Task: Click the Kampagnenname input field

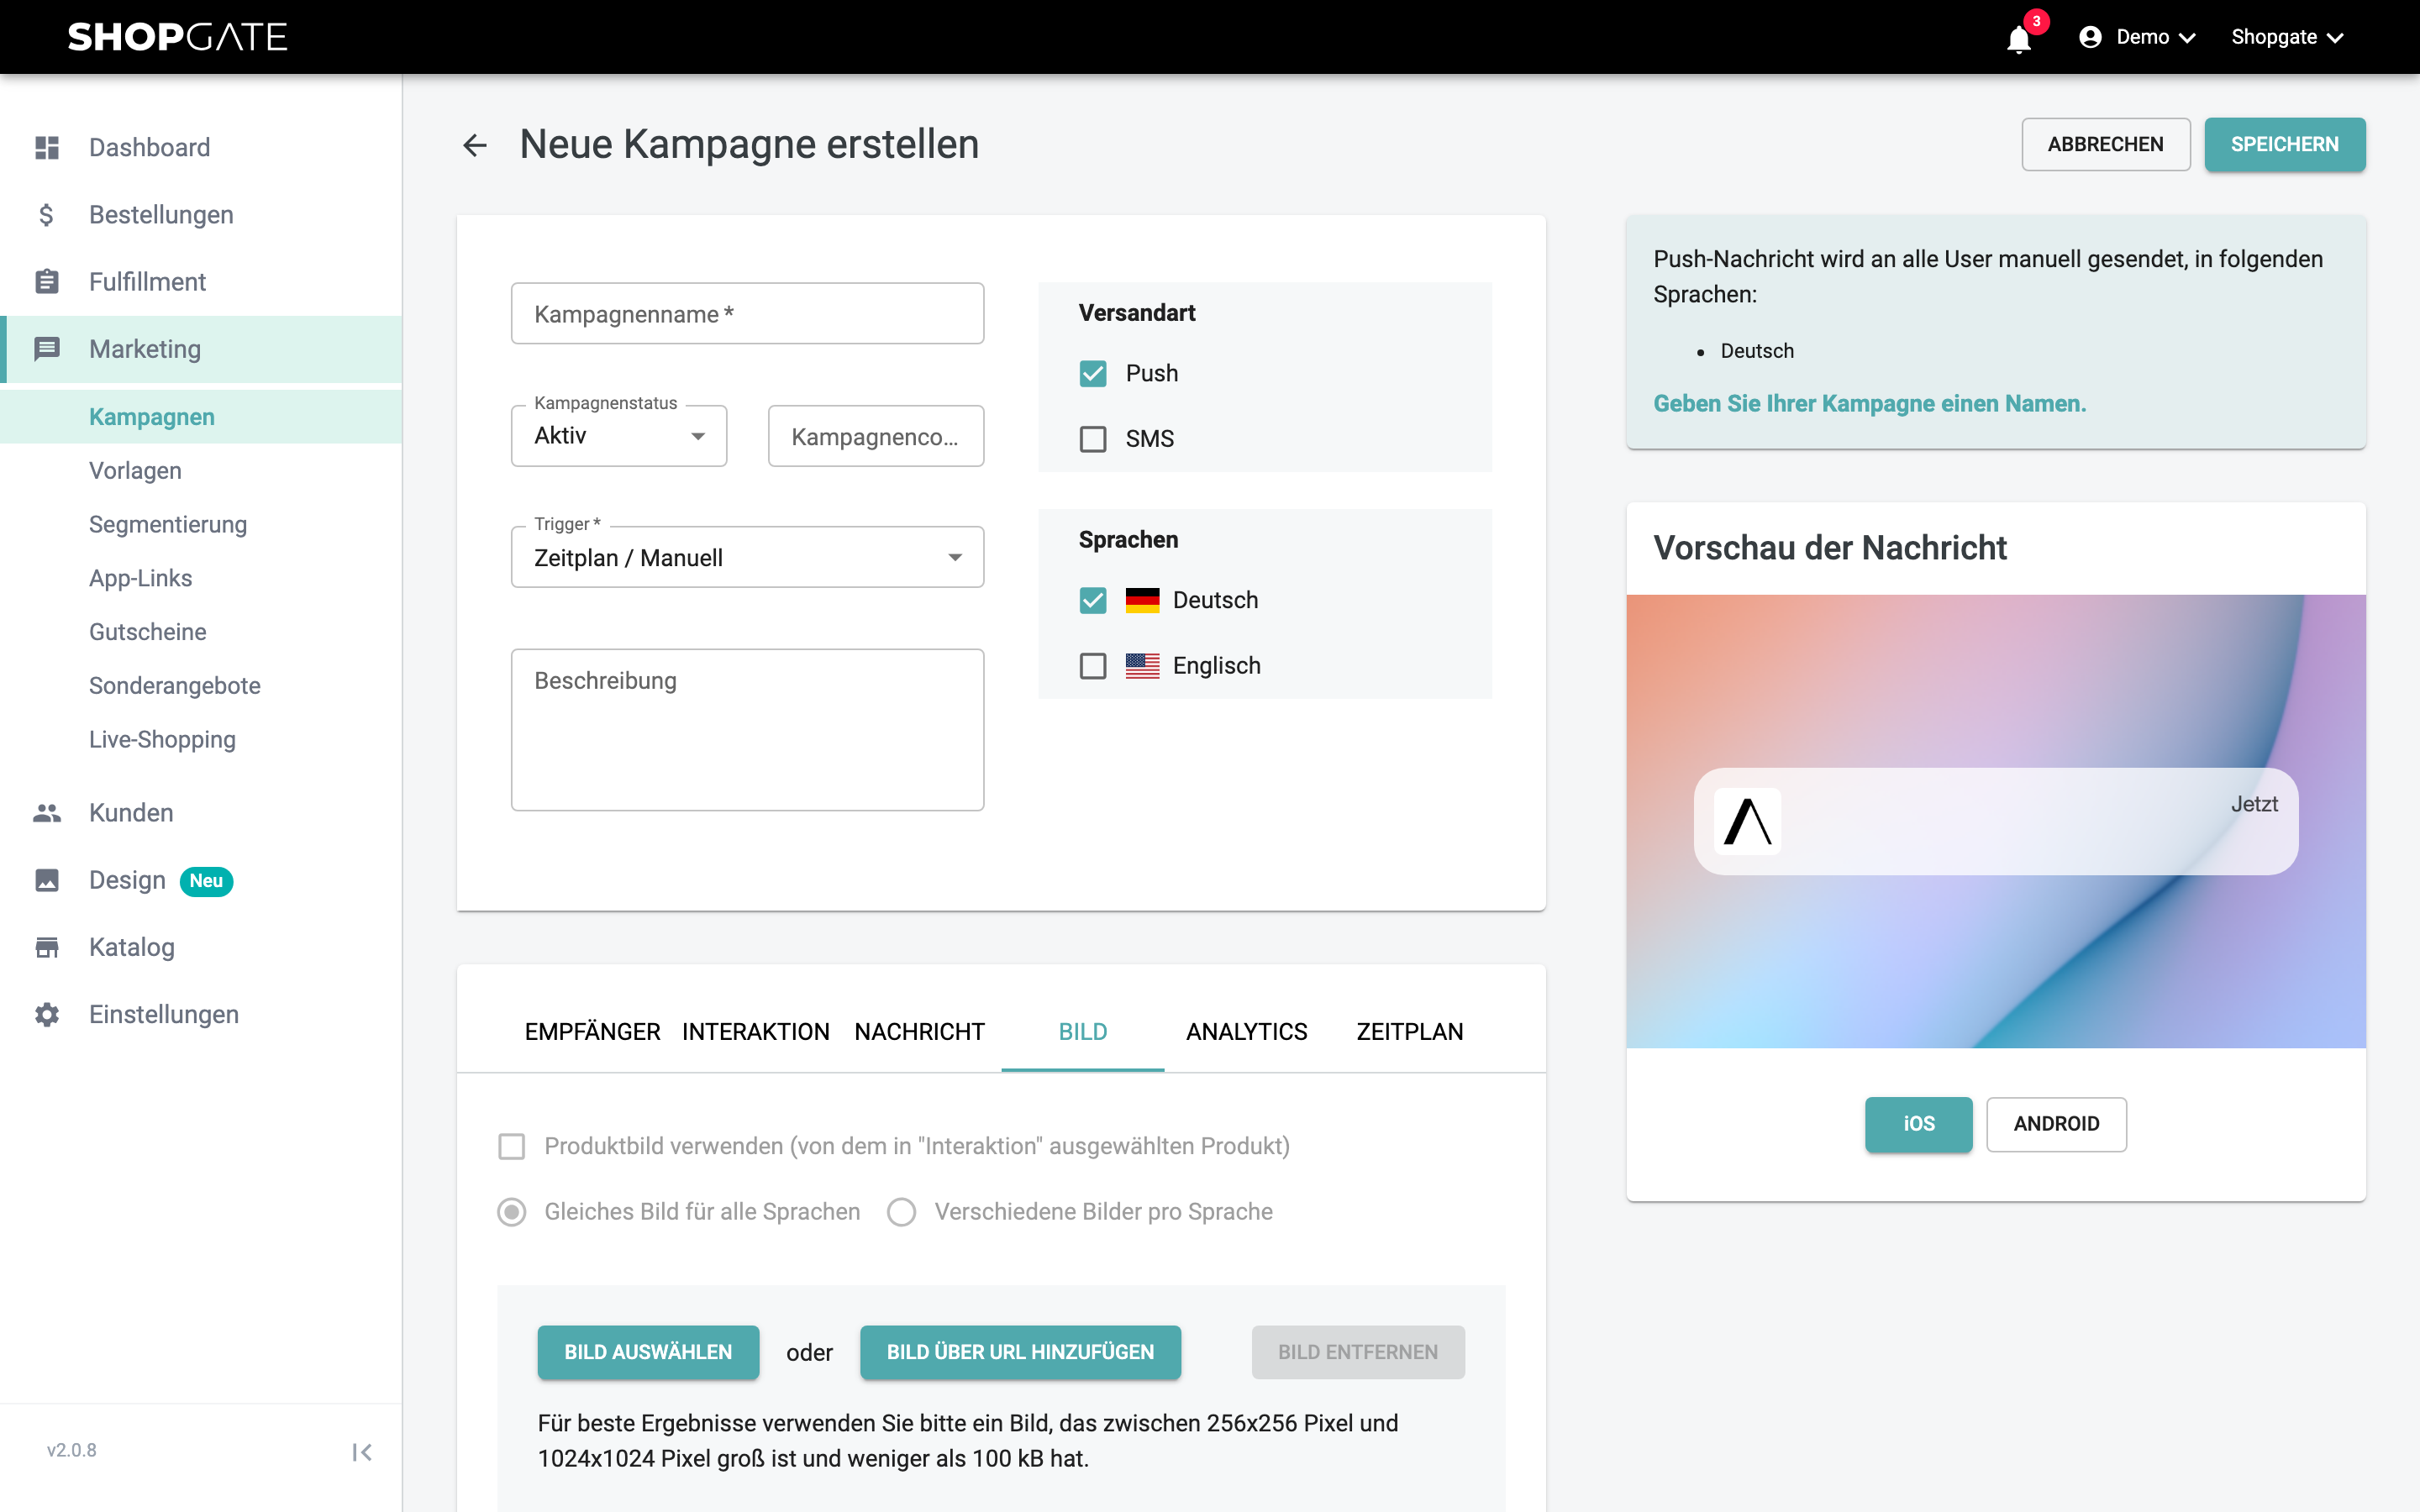Action: 747,314
